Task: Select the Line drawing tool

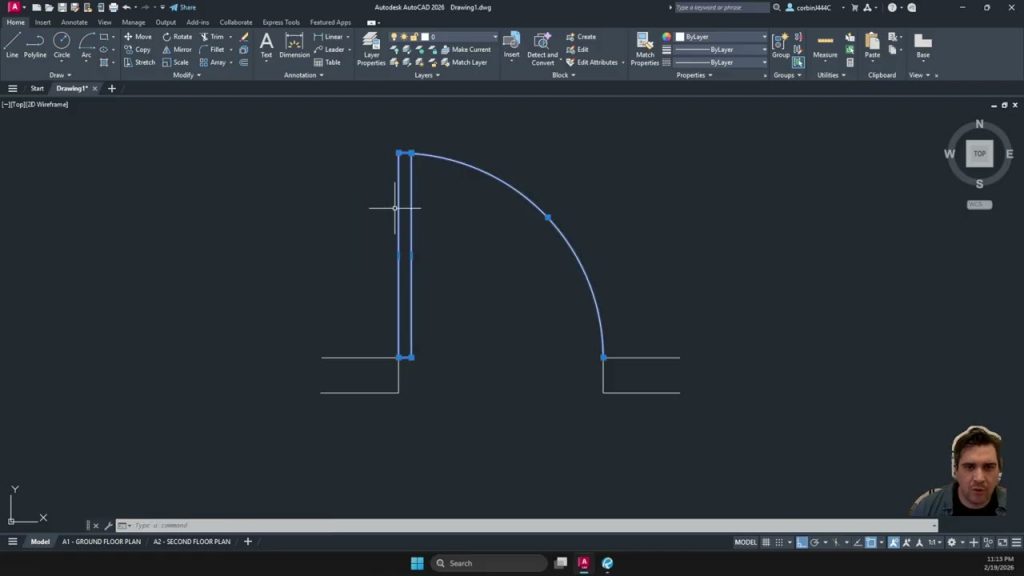Action: (x=12, y=44)
